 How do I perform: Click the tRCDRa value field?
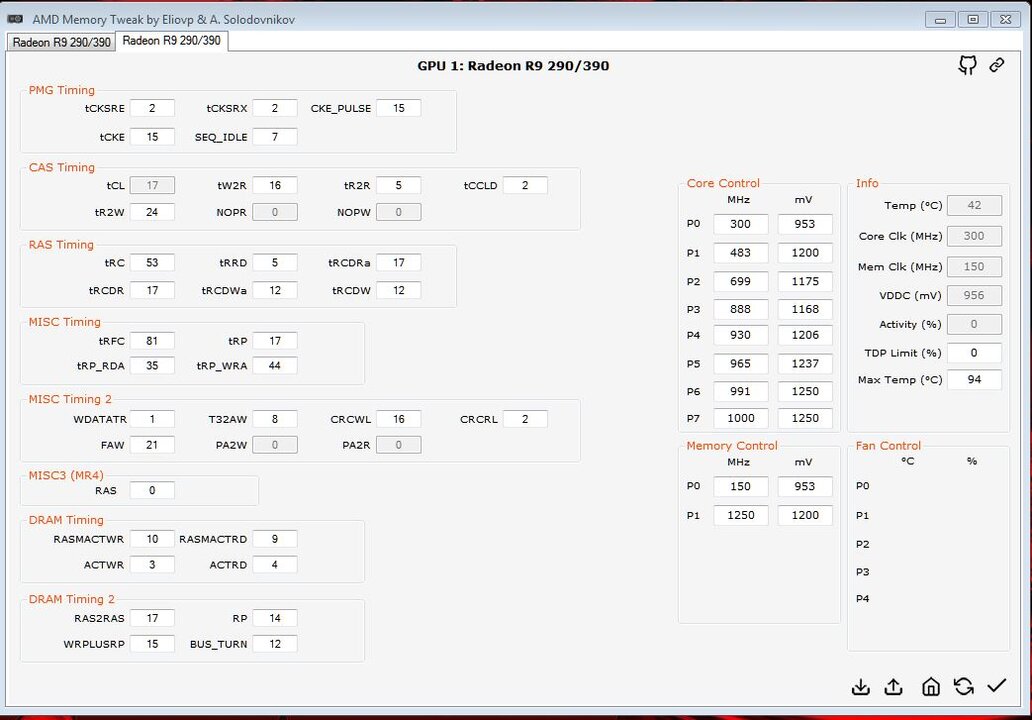tap(398, 263)
